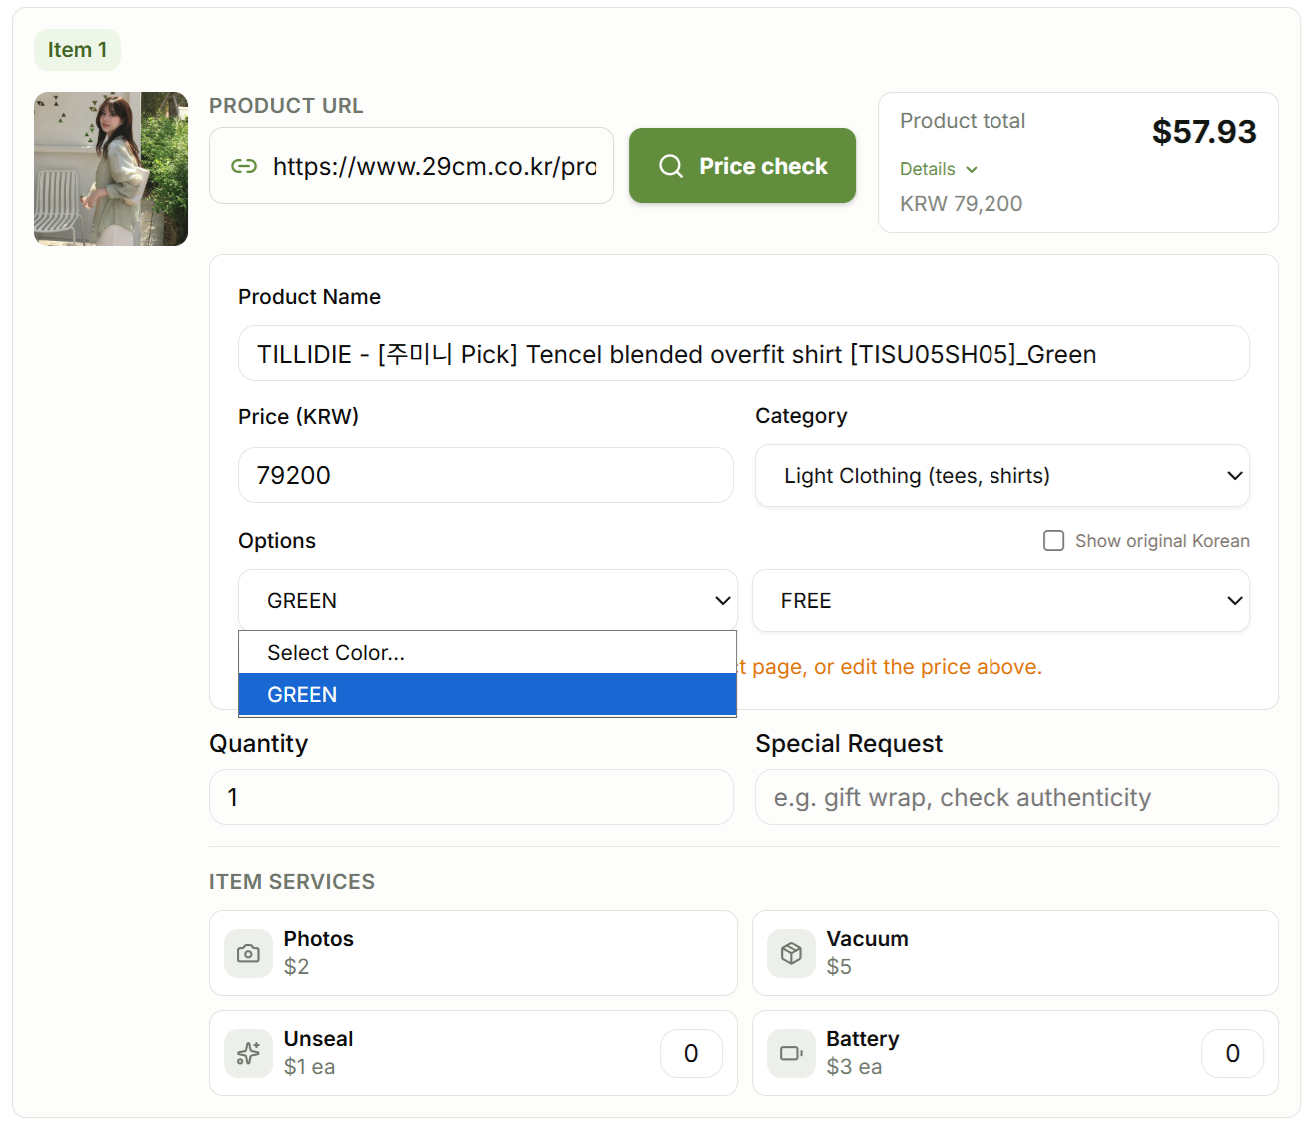Click the Battery quantity box
Image resolution: width=1312 pixels, height=1125 pixels.
1232,1053
